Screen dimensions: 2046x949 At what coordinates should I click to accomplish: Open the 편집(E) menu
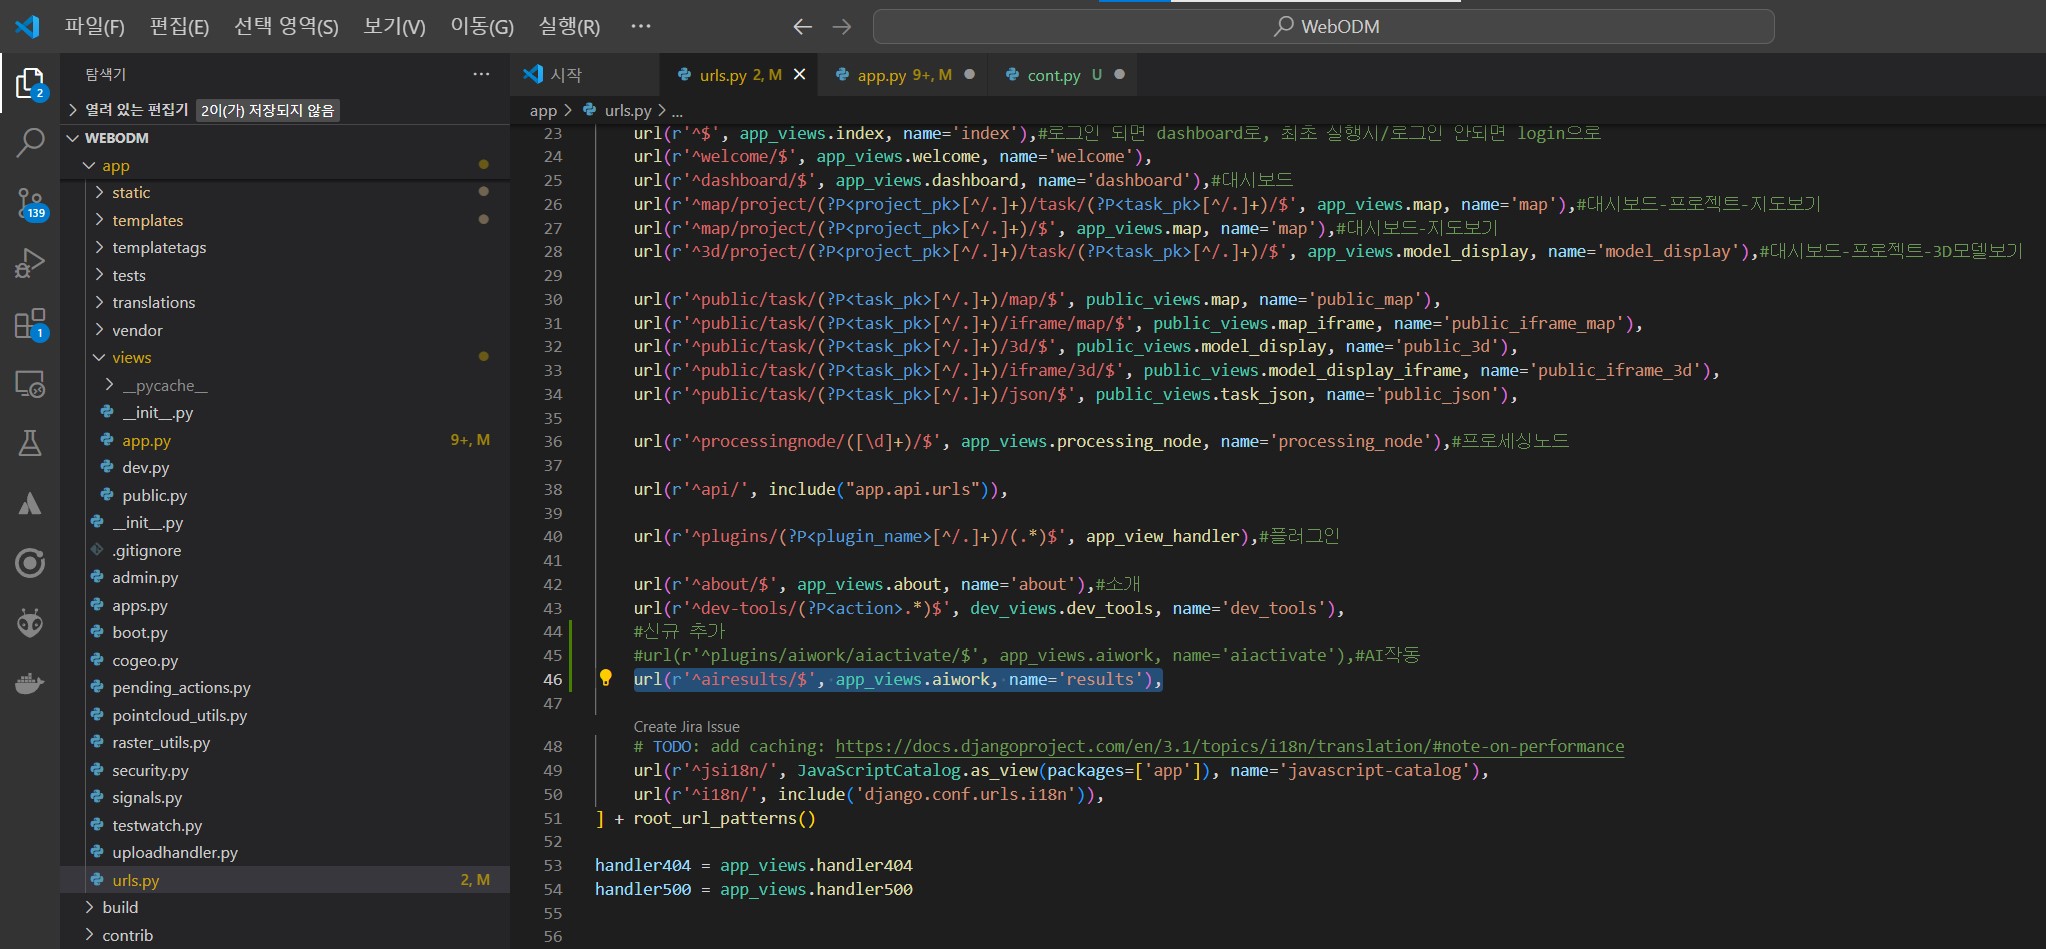(179, 27)
